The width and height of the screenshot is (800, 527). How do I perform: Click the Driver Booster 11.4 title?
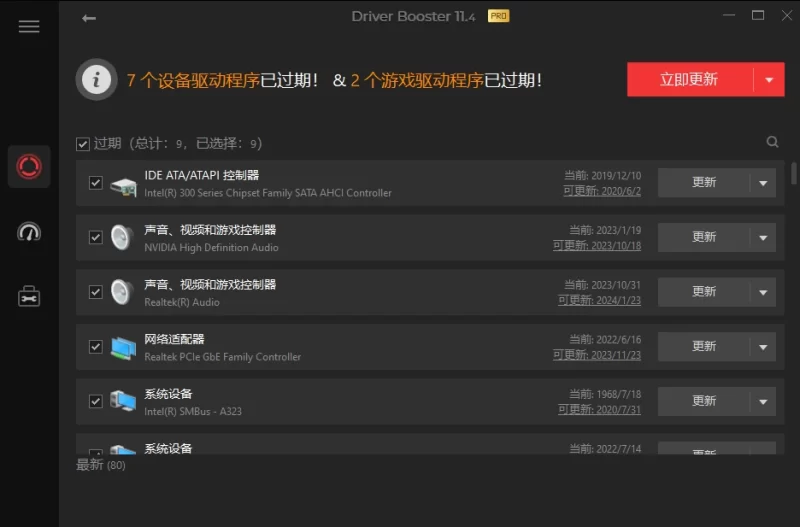coord(413,16)
